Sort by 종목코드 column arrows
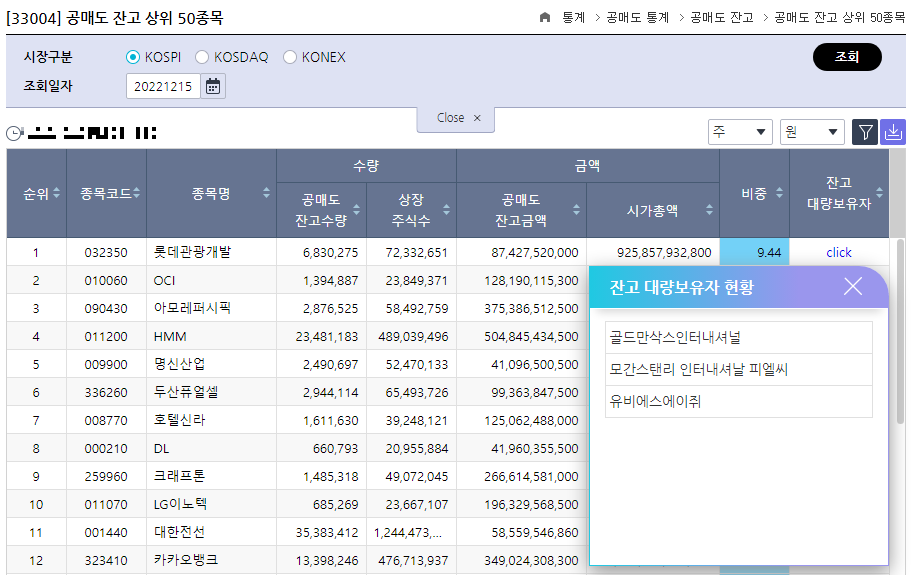 (136, 193)
